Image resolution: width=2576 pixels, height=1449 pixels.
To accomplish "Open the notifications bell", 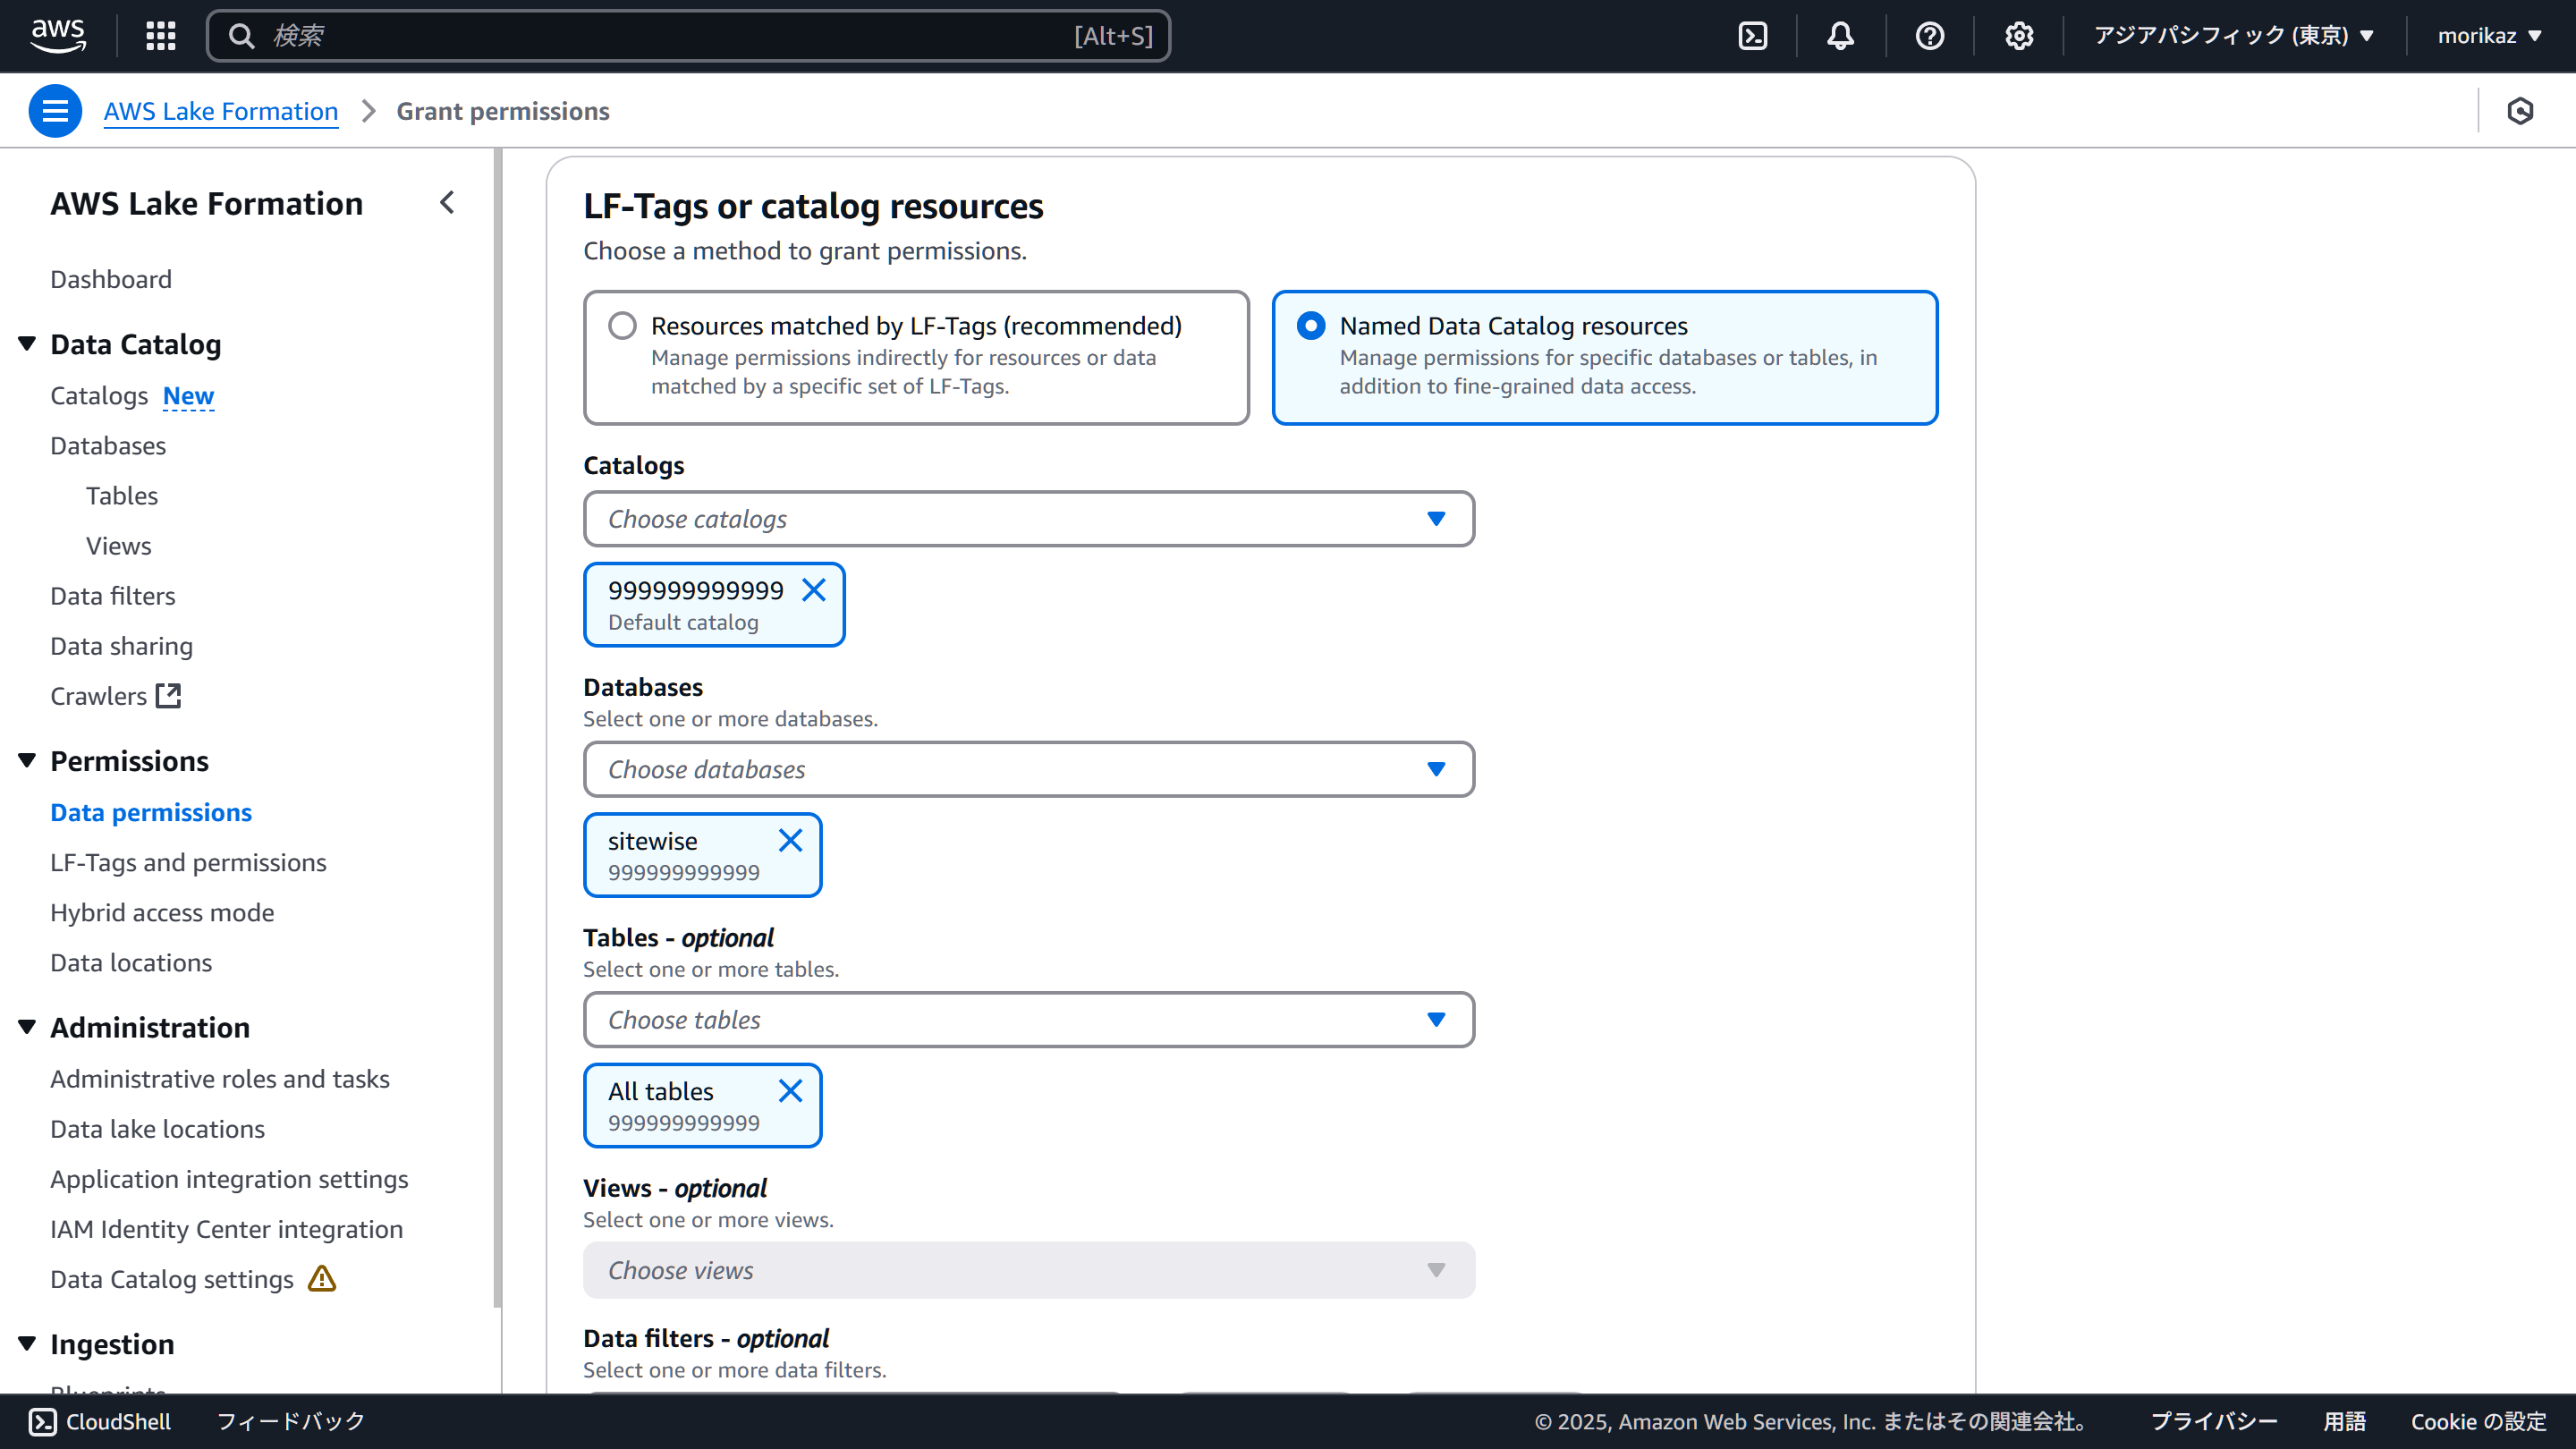I will [x=1840, y=36].
